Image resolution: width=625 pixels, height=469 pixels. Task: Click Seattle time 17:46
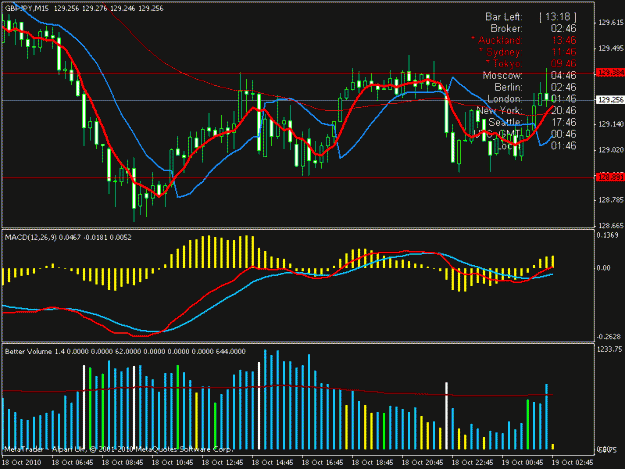coord(564,122)
